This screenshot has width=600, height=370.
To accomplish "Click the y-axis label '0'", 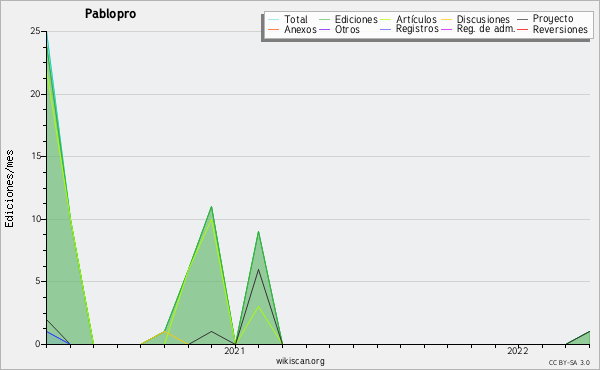I will coord(38,344).
